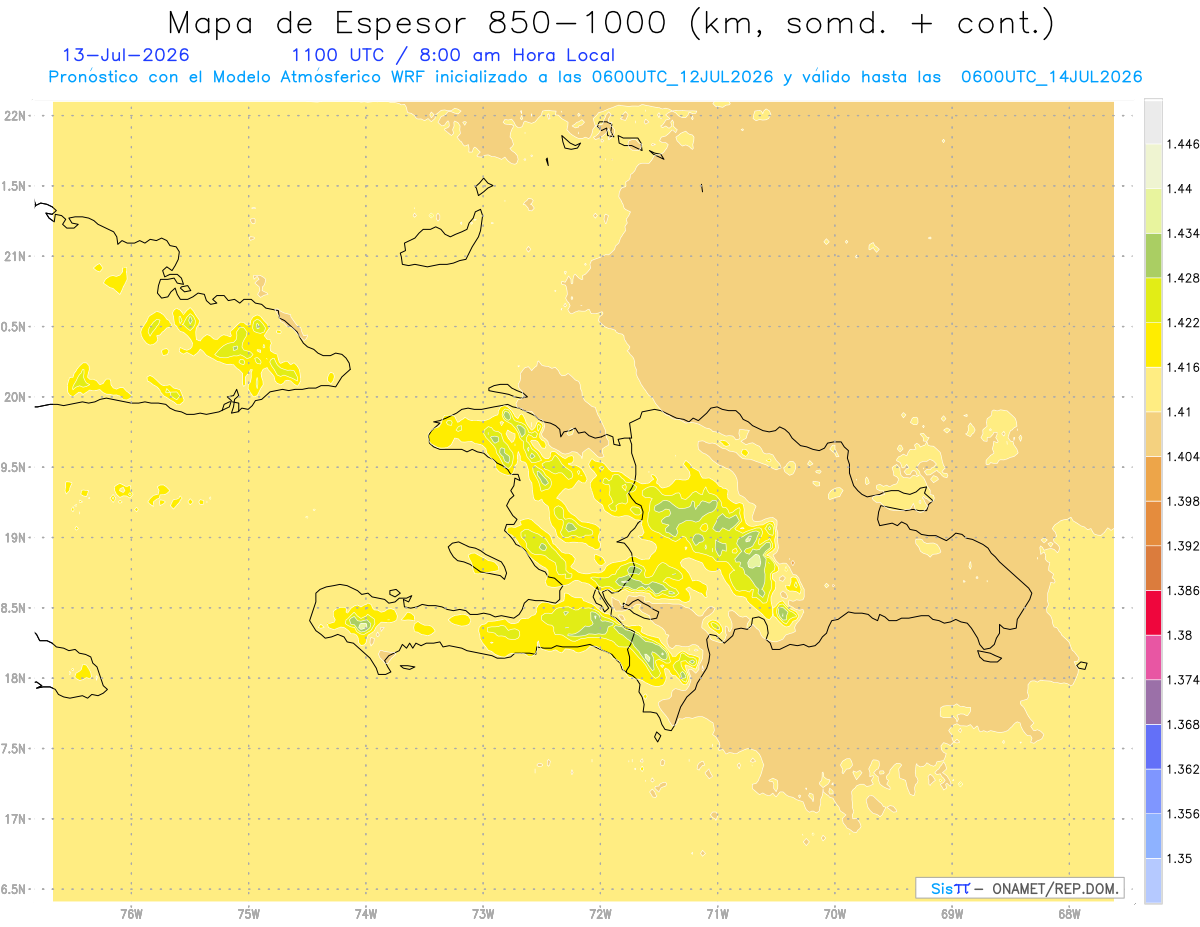
Task: Click the 1.368 colorbar value
Action: (x=1183, y=724)
